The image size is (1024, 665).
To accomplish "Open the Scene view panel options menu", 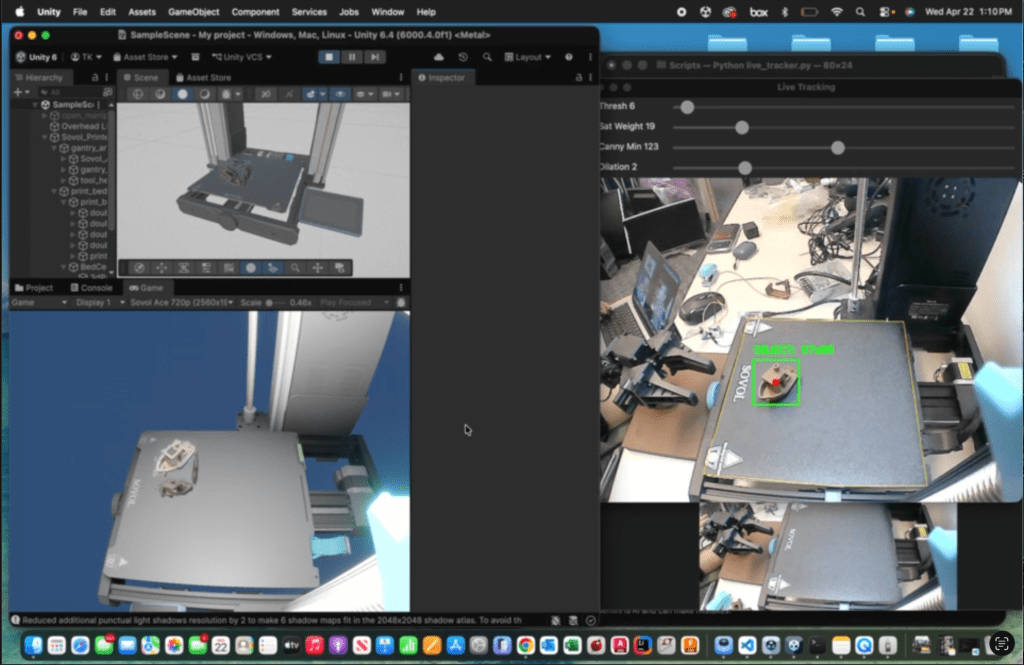I will [401, 77].
